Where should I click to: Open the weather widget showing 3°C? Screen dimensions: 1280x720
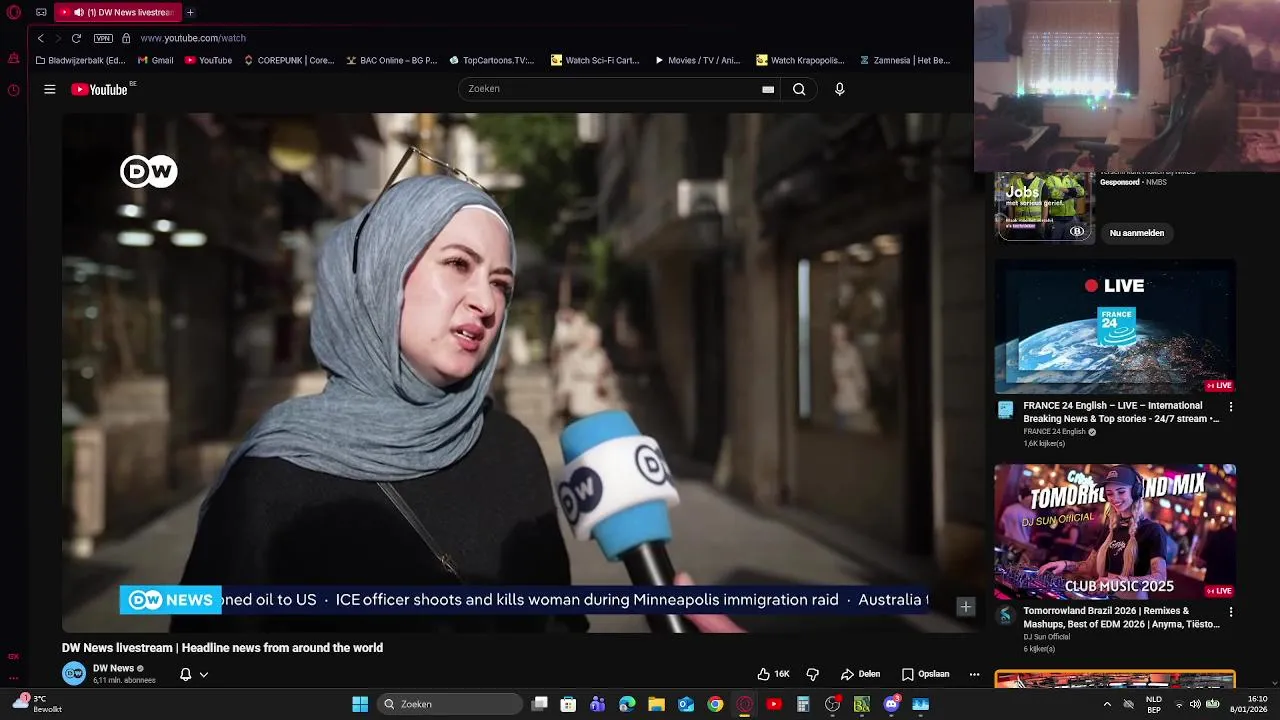(x=38, y=704)
